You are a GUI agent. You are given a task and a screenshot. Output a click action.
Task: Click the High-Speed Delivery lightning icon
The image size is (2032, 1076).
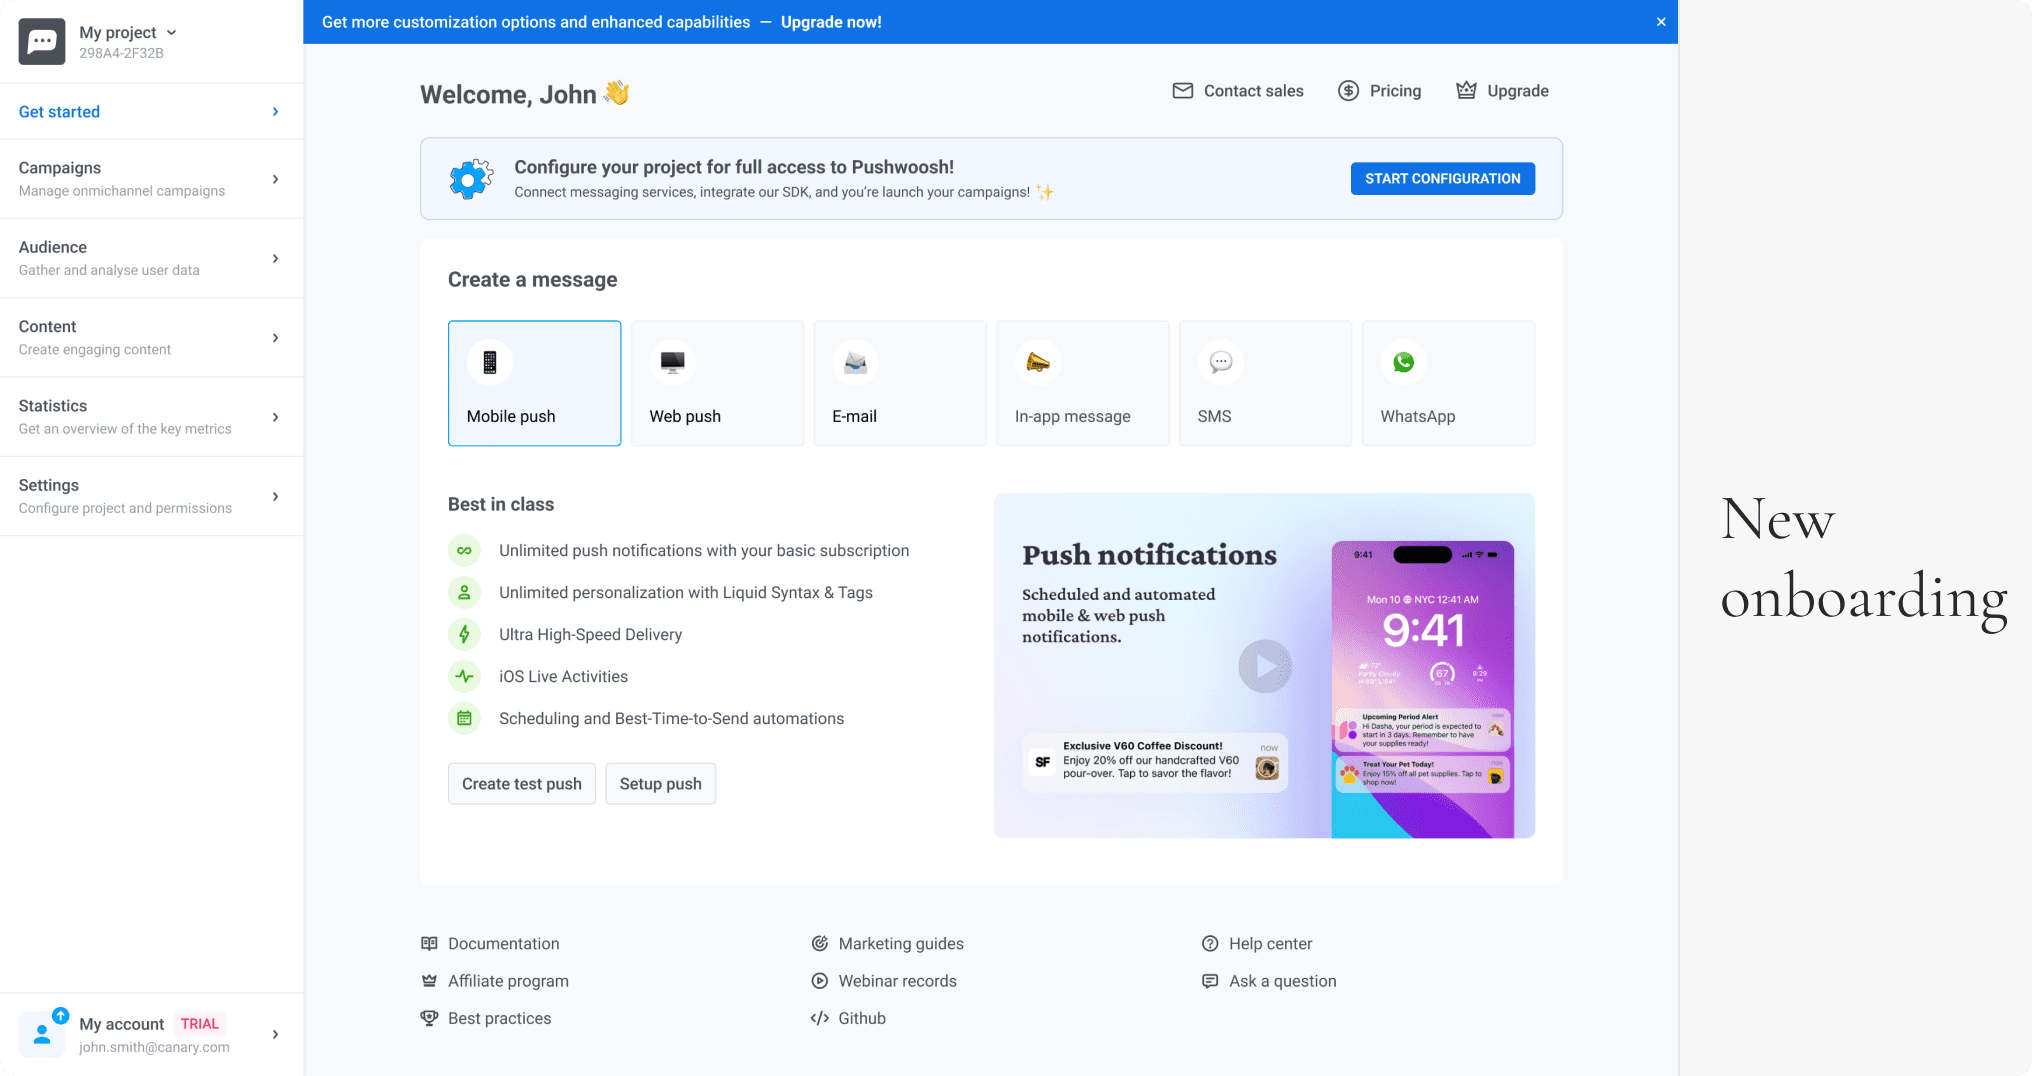[x=464, y=634]
